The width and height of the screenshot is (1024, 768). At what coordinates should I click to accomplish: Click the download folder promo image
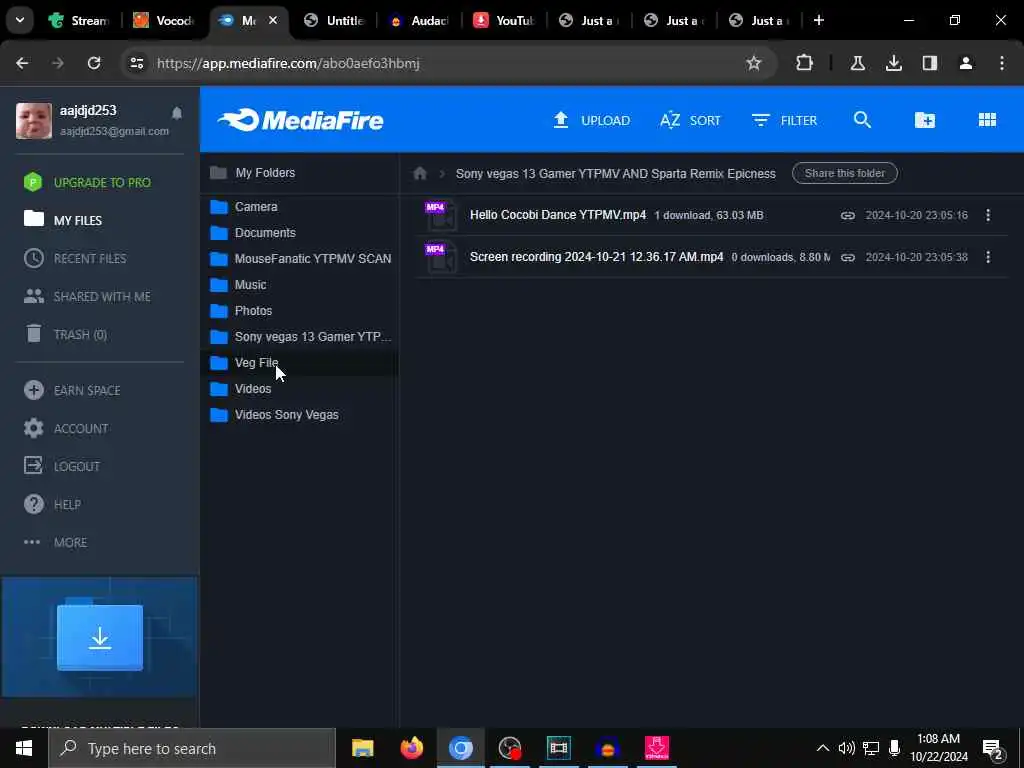point(99,637)
